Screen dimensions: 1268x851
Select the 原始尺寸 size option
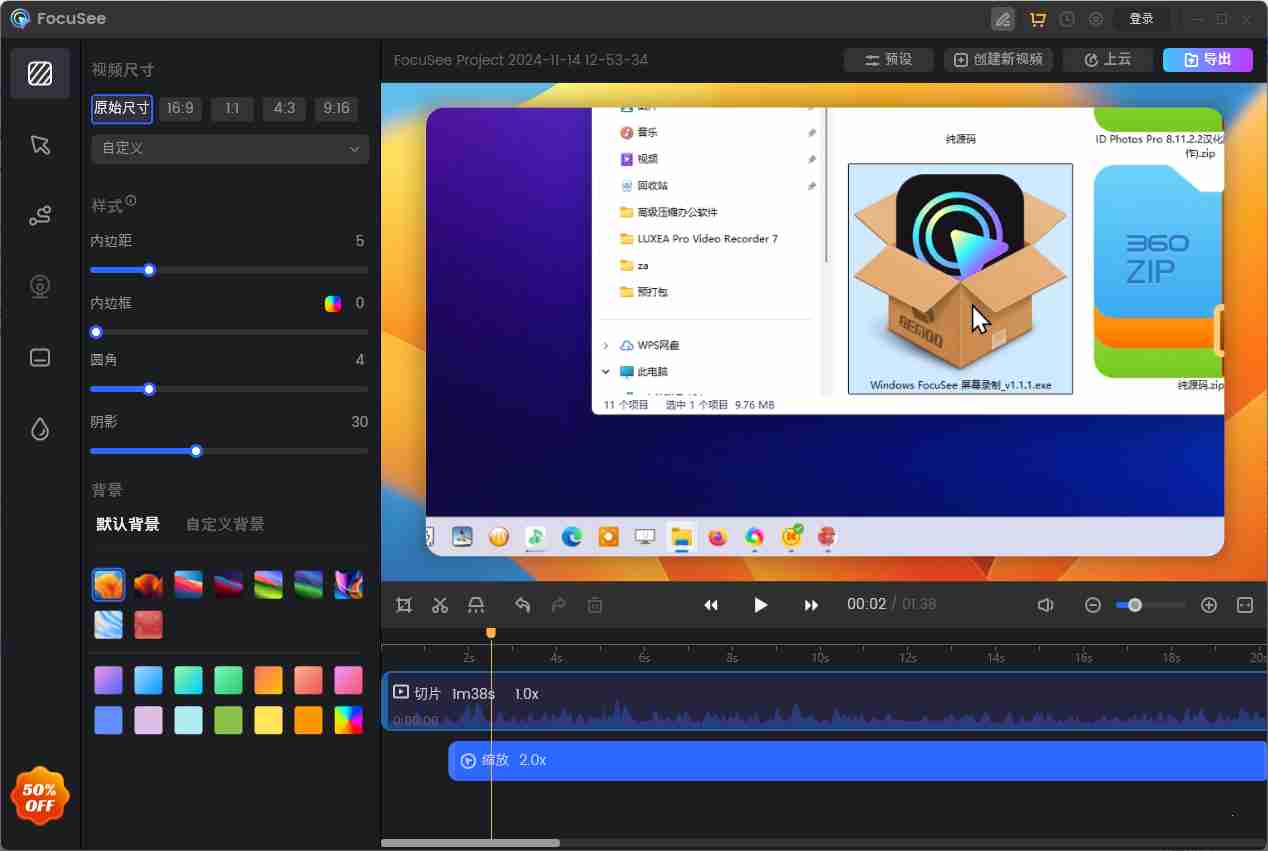122,109
